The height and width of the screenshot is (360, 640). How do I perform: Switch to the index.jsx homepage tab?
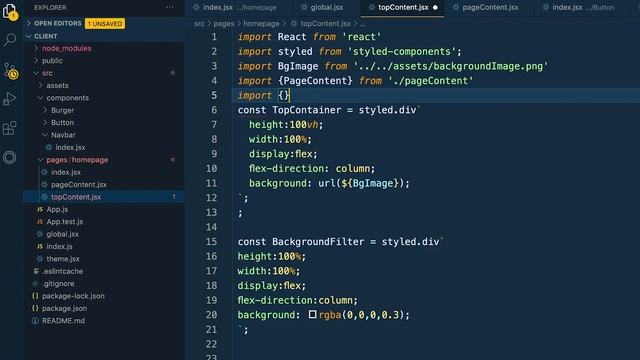tap(235, 7)
